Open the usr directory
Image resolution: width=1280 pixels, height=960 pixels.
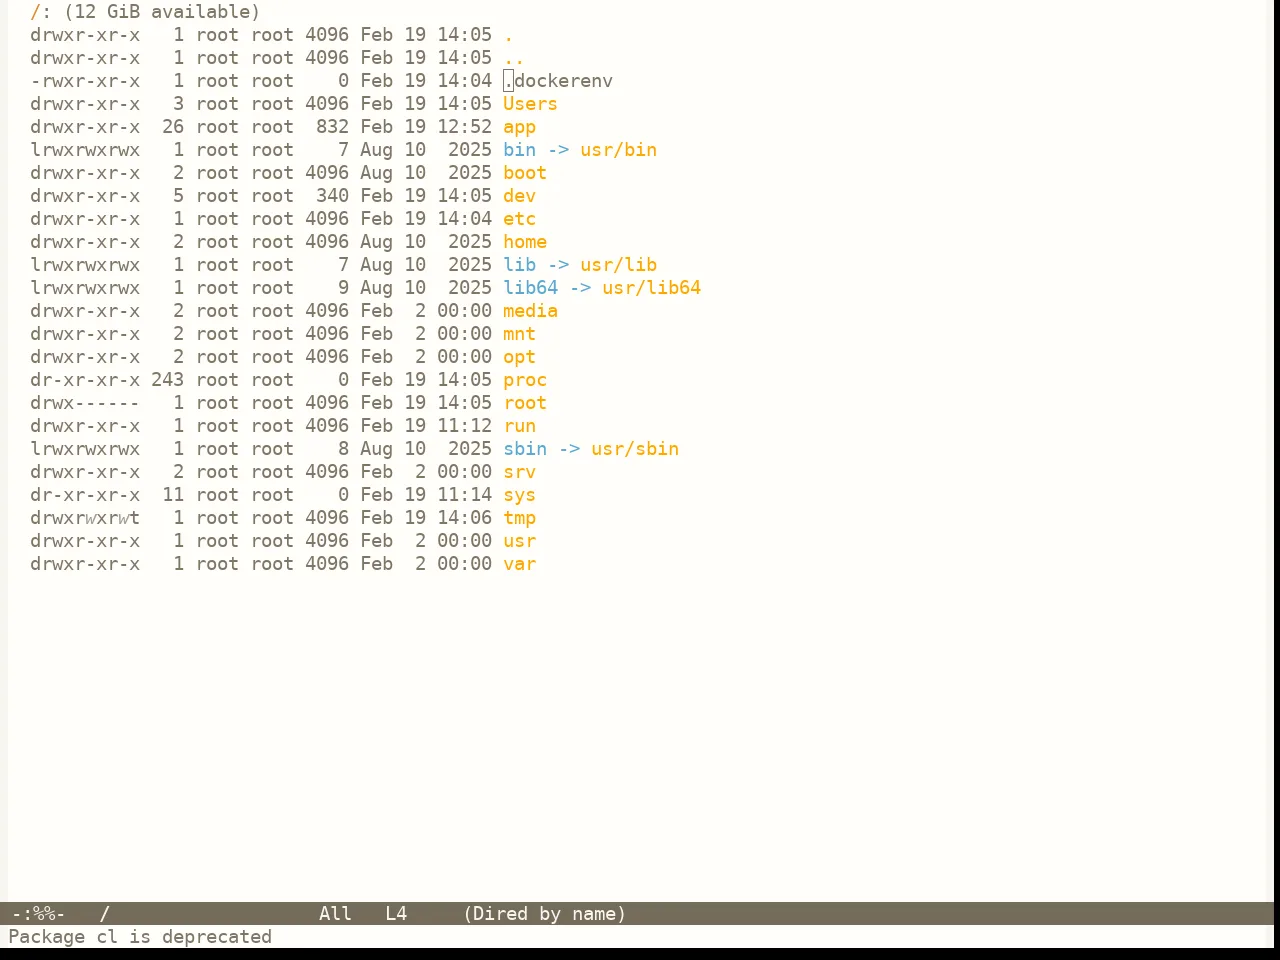tap(519, 541)
